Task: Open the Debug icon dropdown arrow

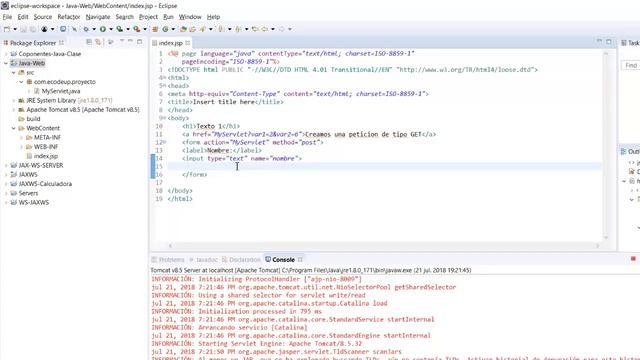Action: 94,29
